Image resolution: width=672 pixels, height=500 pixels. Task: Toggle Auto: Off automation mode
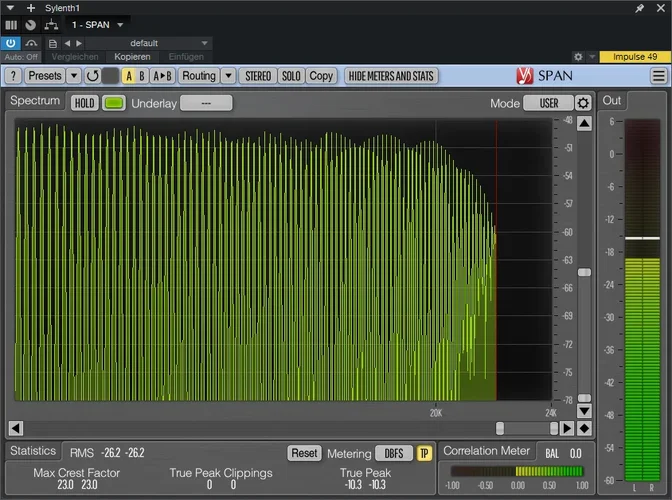pyautogui.click(x=21, y=57)
